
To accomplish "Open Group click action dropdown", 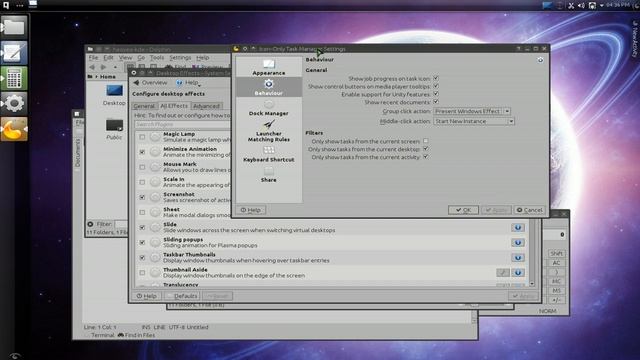I will pos(472,111).
